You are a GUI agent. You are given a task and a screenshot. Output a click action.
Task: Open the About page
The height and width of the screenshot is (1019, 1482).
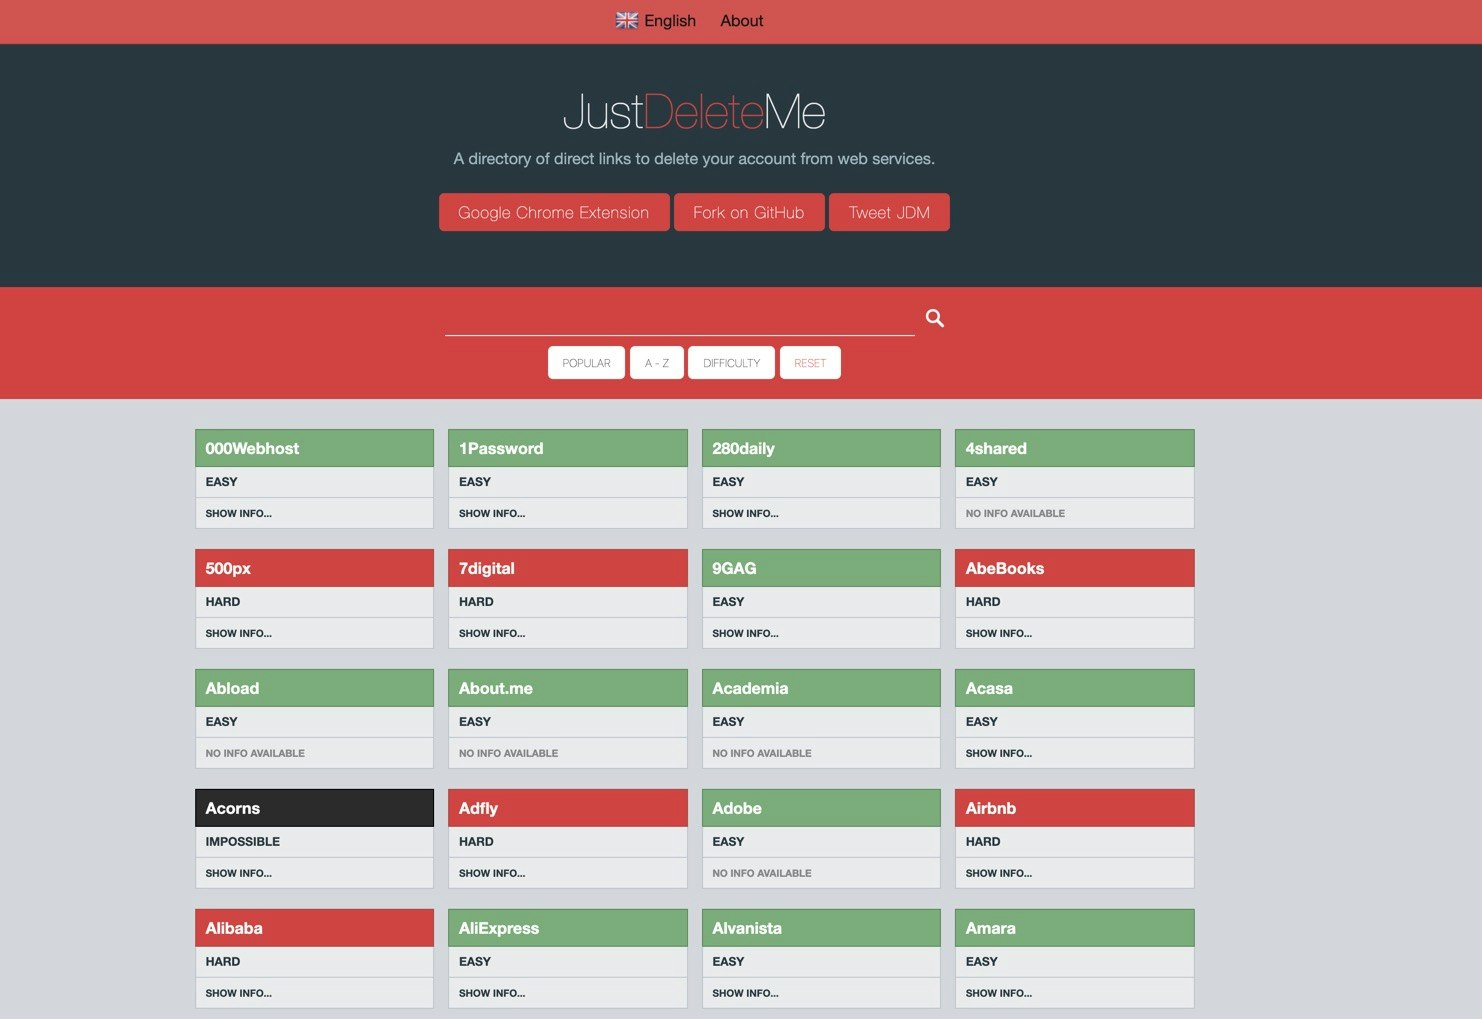741,20
